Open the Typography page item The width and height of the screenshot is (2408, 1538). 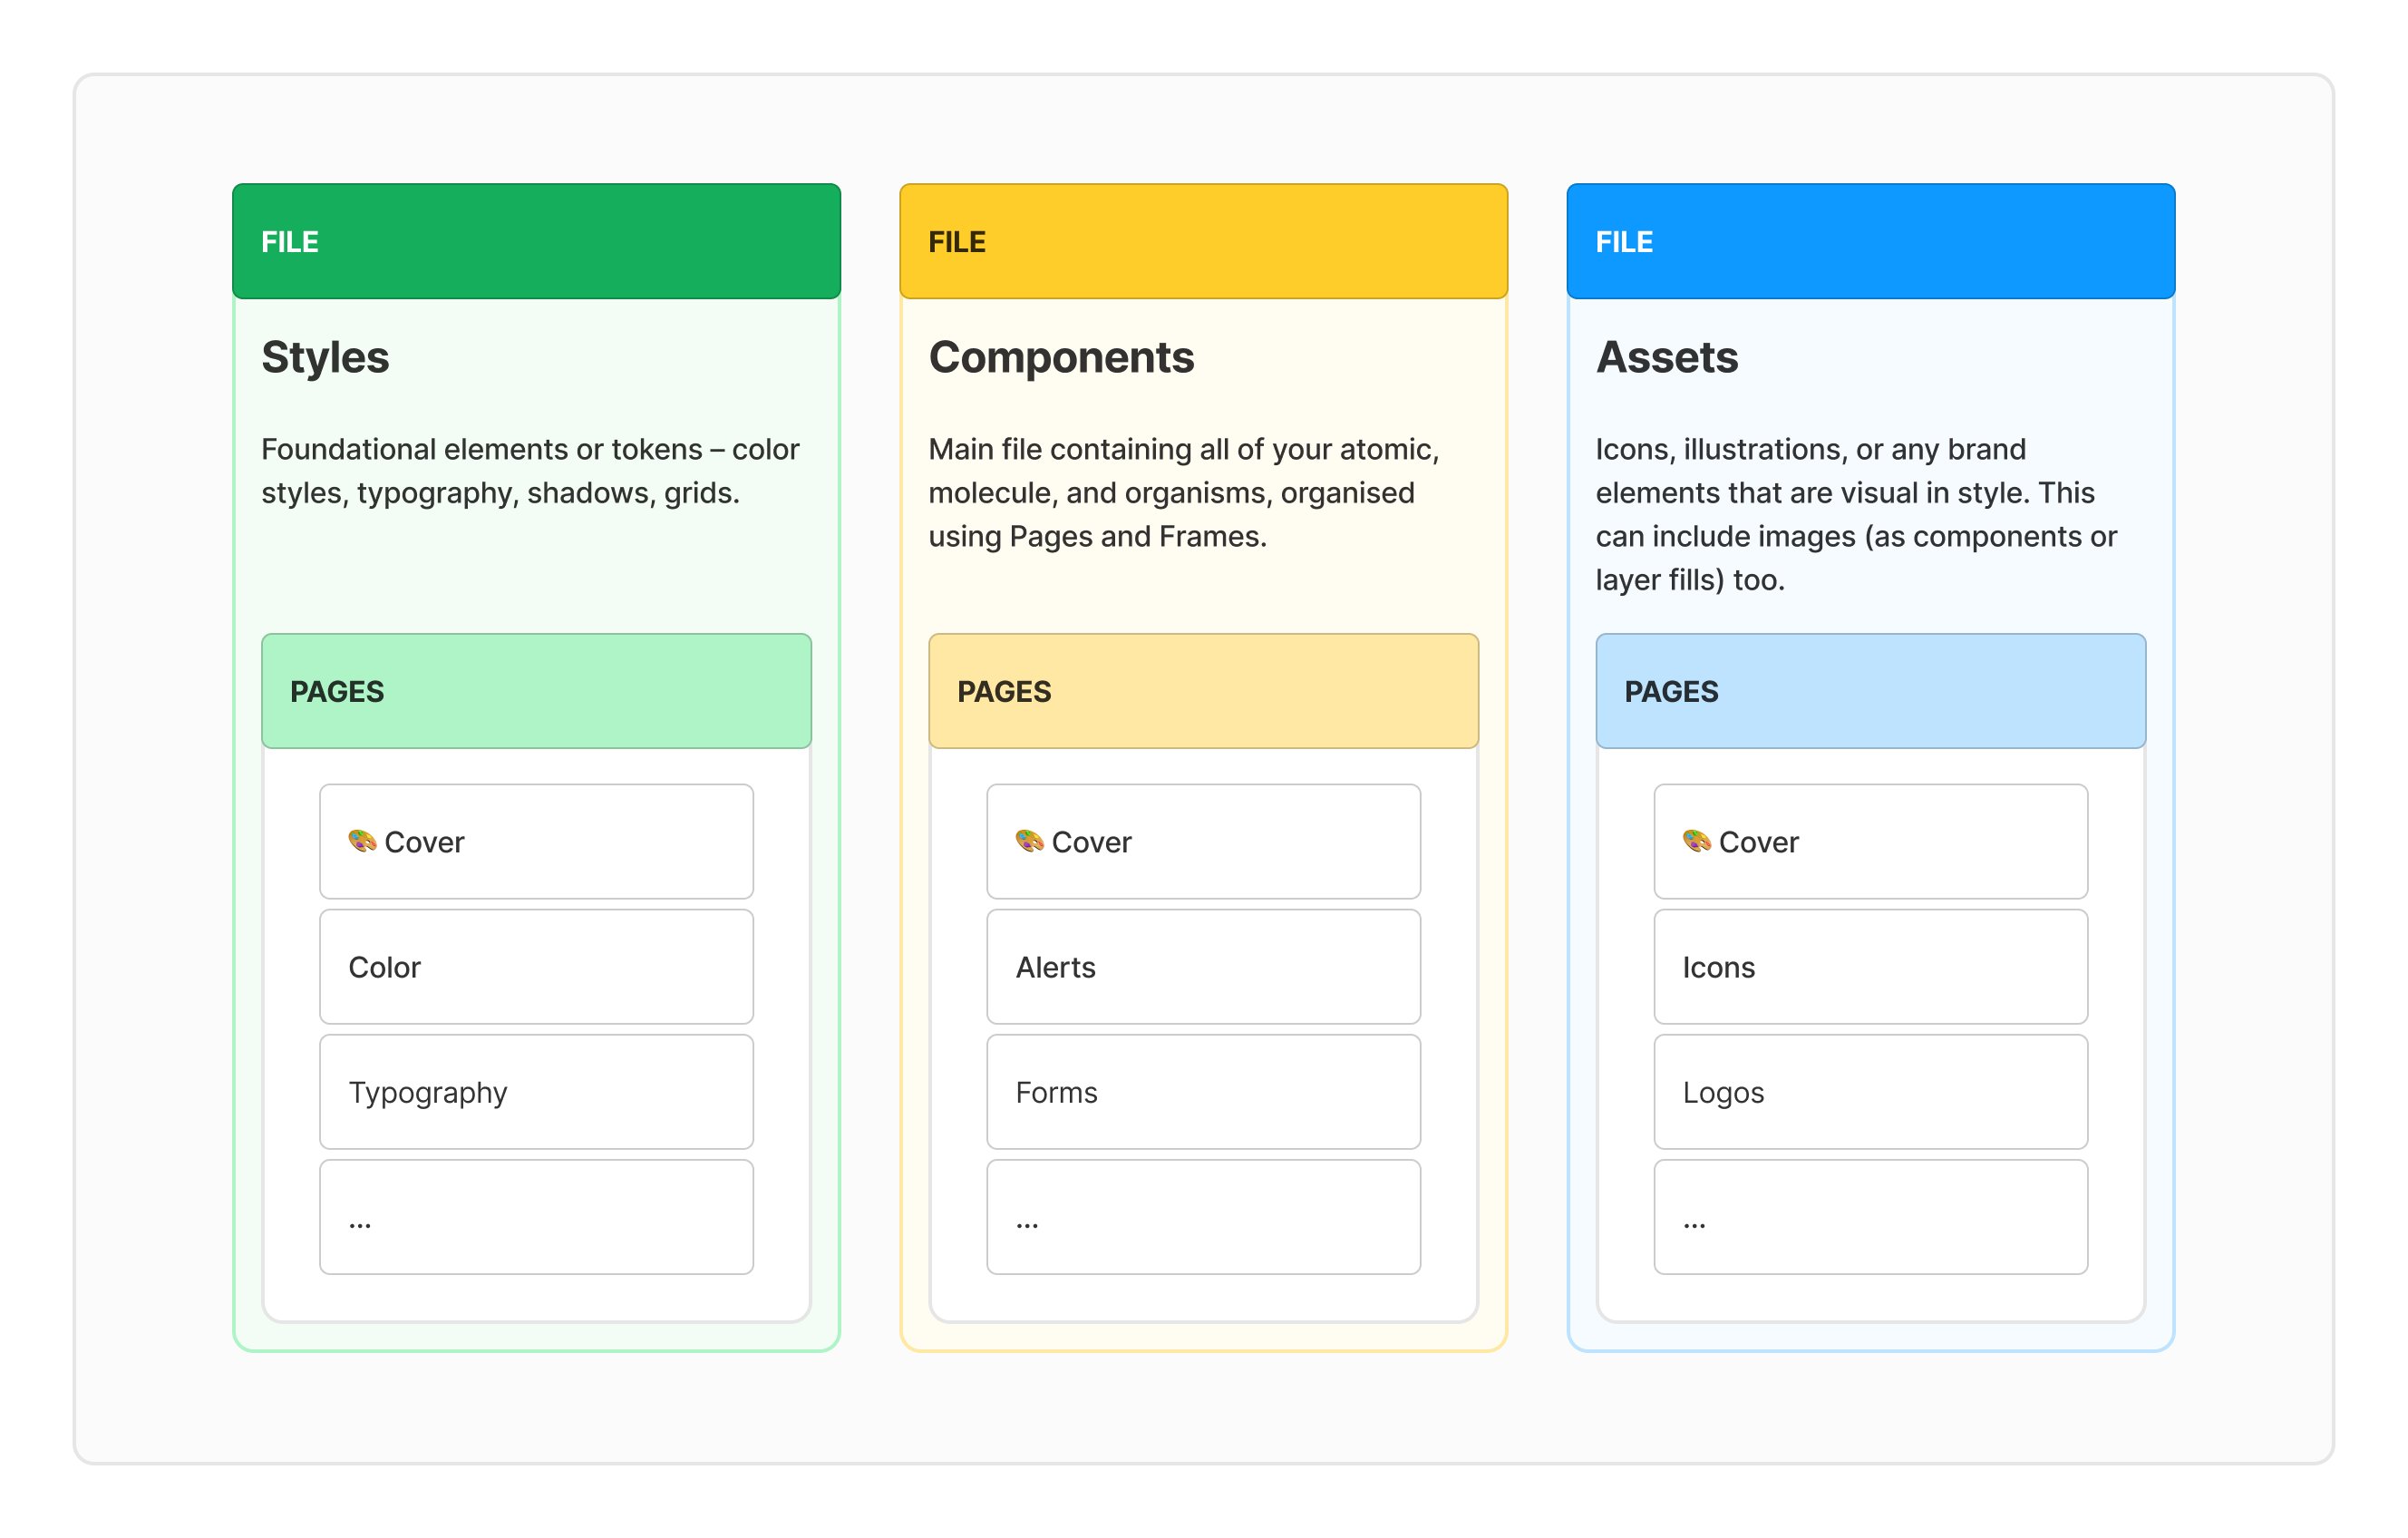point(536,1092)
